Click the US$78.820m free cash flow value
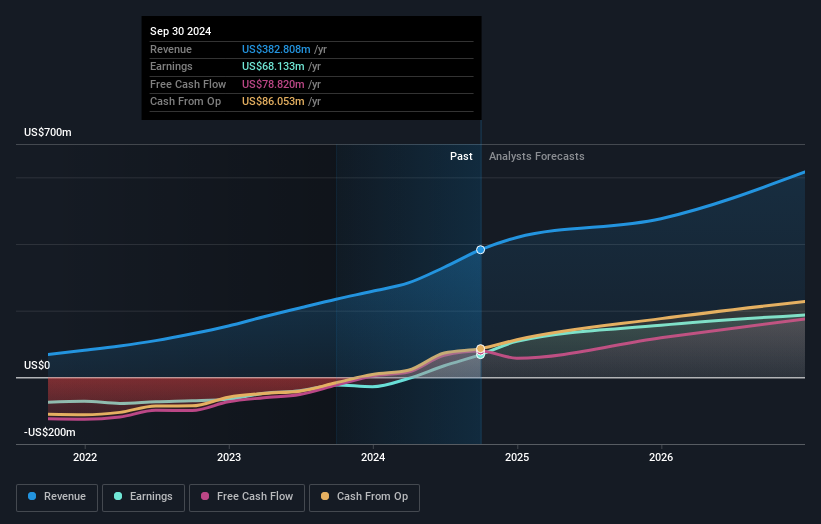Image resolution: width=821 pixels, height=524 pixels. [273, 84]
